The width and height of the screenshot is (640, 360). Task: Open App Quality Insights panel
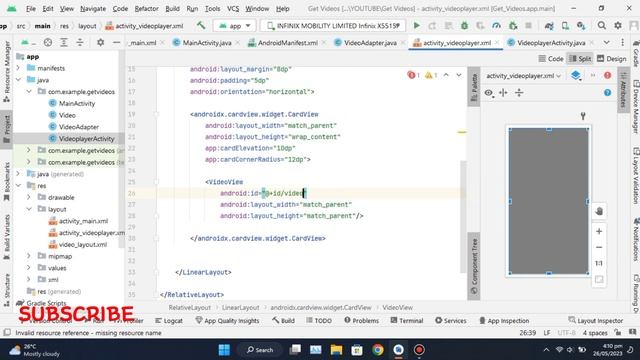point(227,320)
